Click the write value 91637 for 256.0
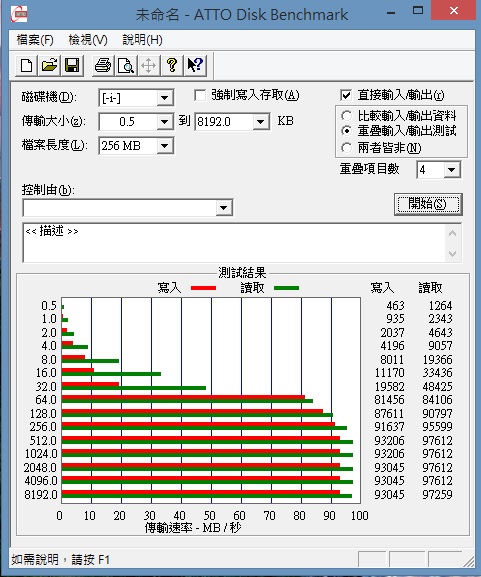The width and height of the screenshot is (481, 577). (389, 426)
